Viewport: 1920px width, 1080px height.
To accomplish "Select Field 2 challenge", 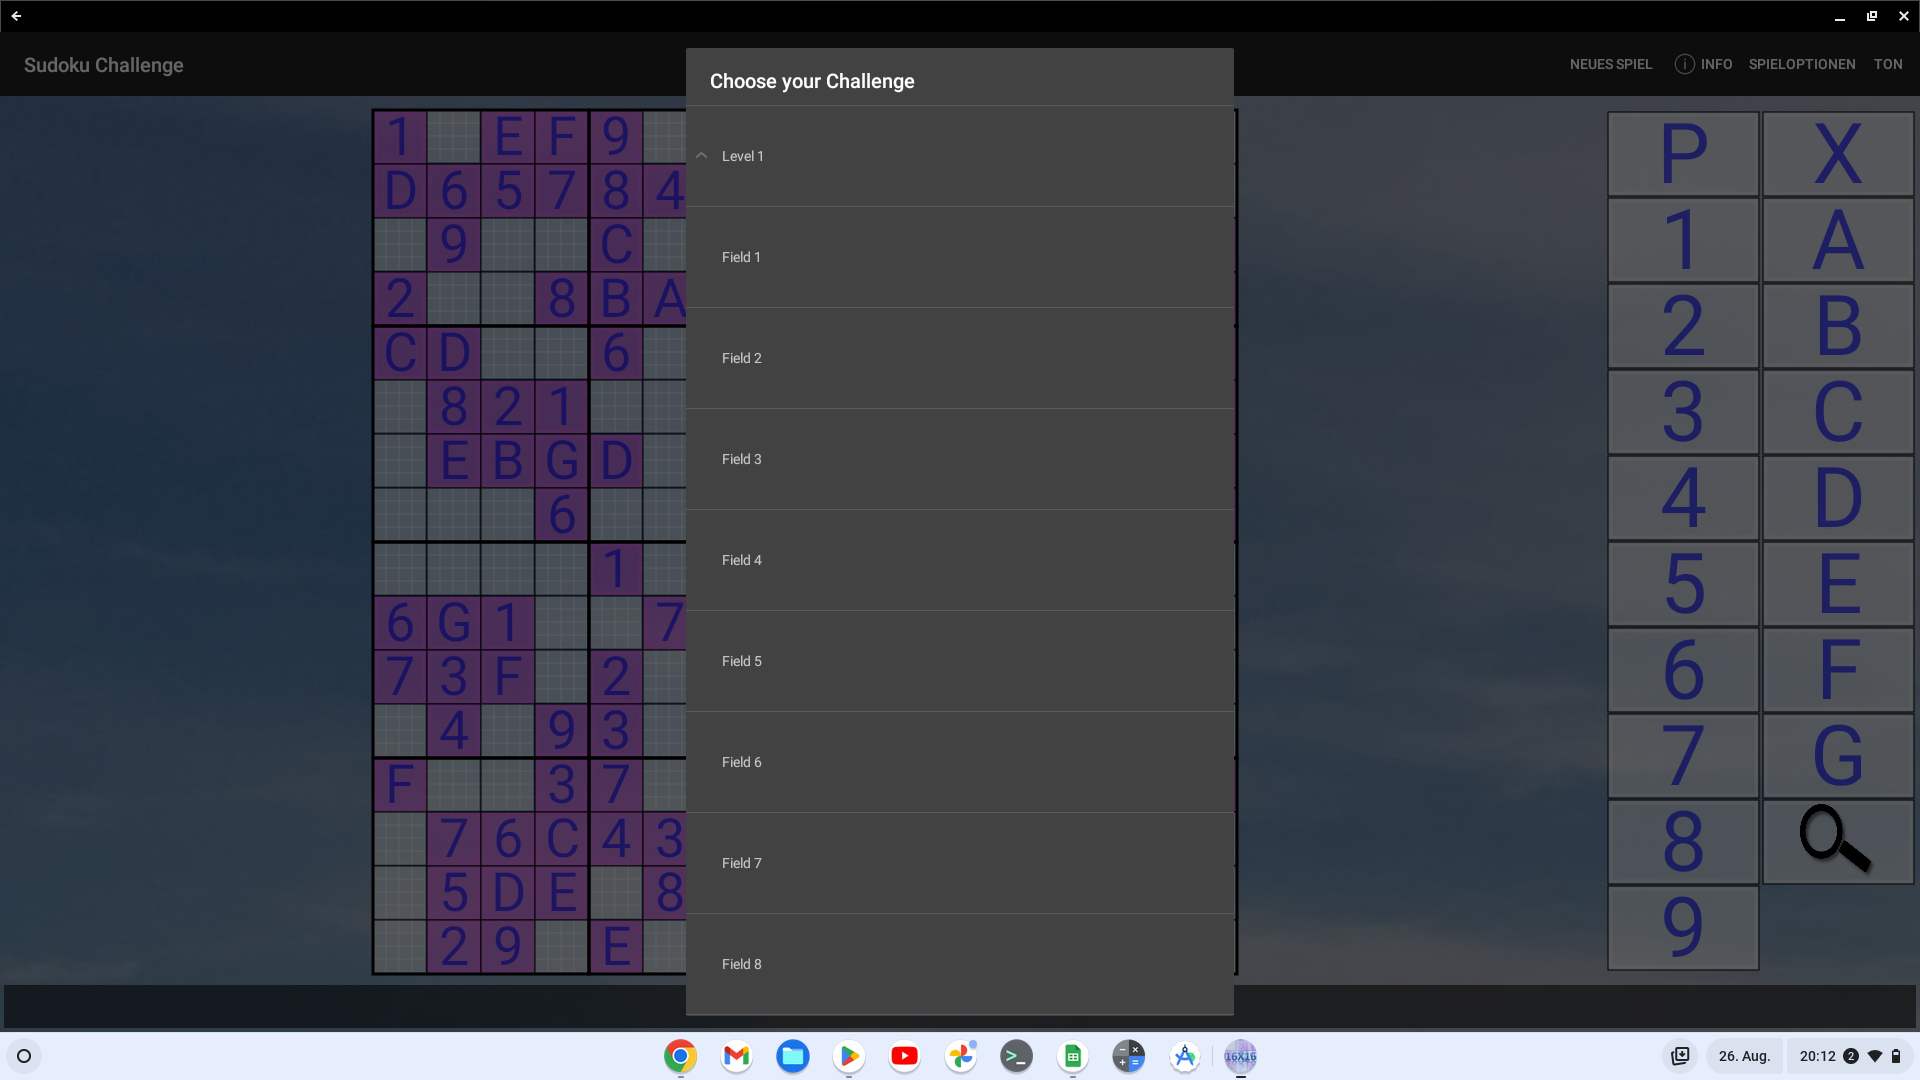I will 959,358.
